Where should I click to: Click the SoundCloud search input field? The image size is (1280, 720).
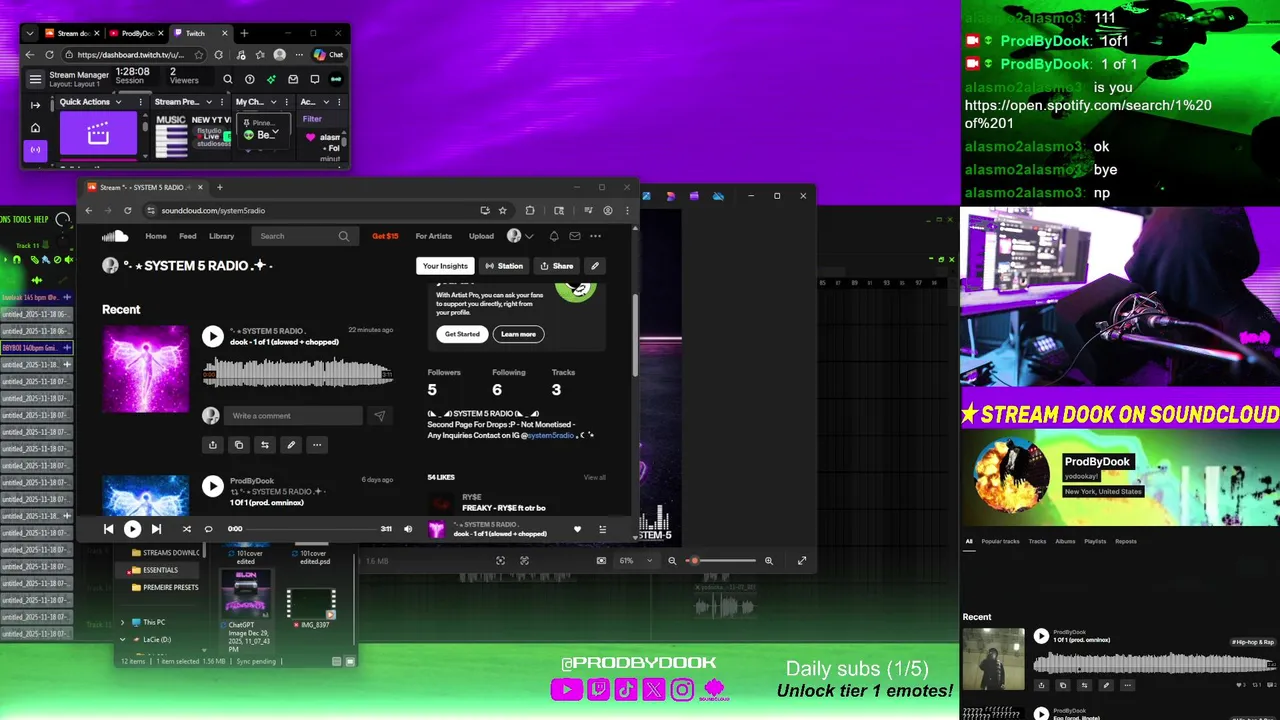(304, 236)
